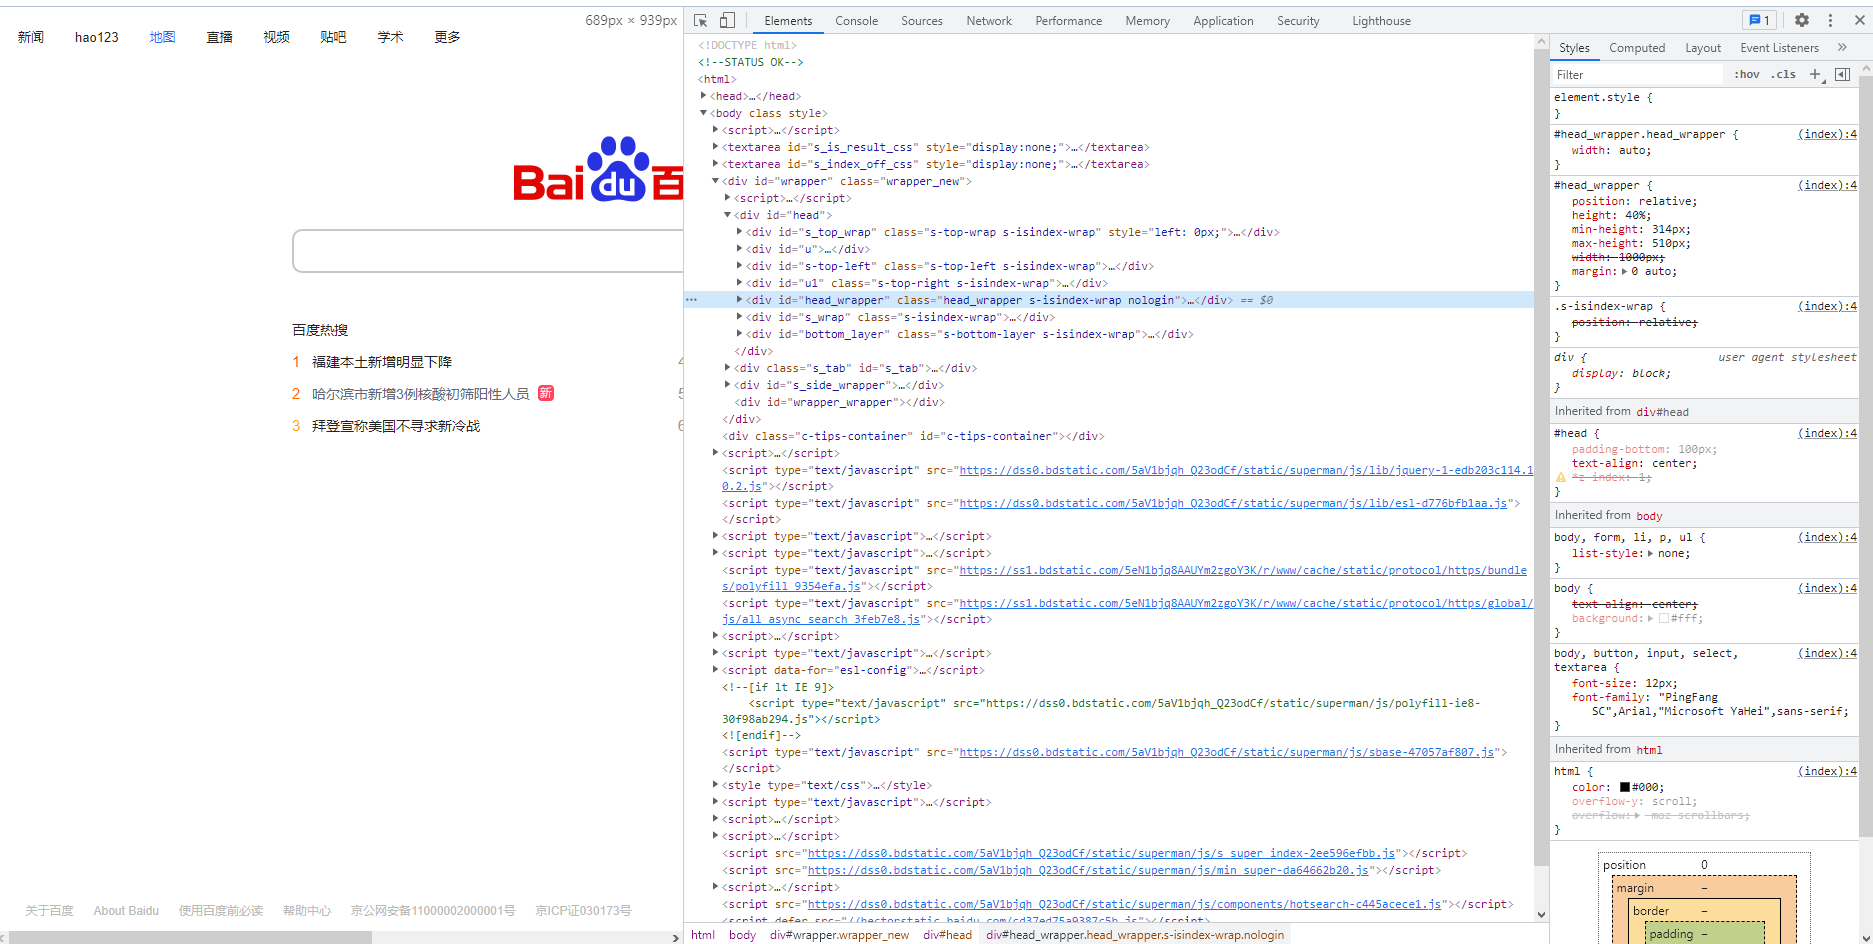Click the New Style Rule plus icon
Viewport: 1873px width, 944px height.
point(1816,74)
